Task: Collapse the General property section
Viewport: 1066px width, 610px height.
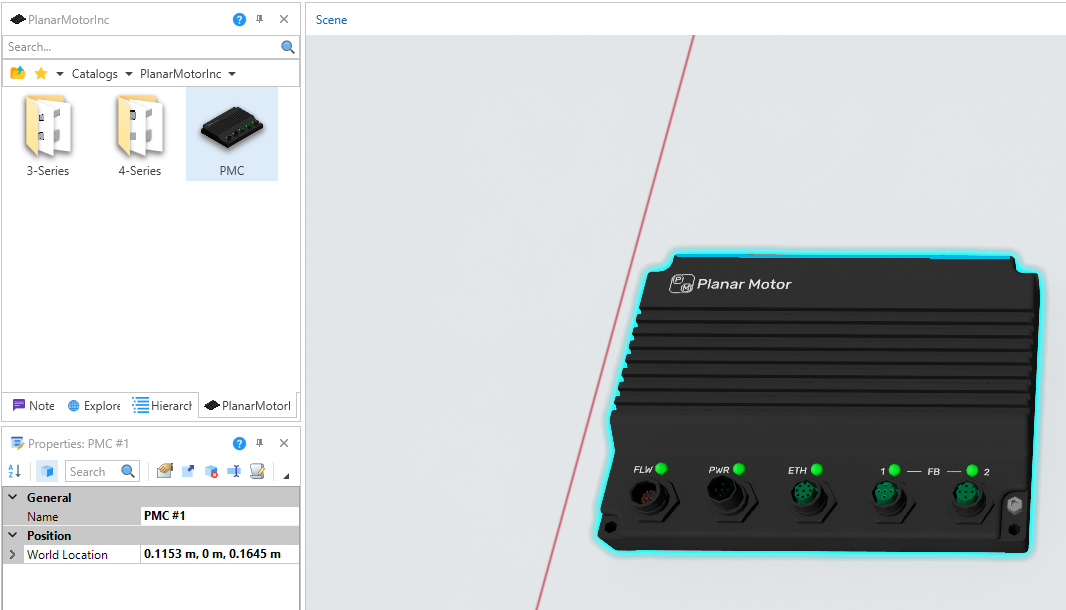Action: 12,497
